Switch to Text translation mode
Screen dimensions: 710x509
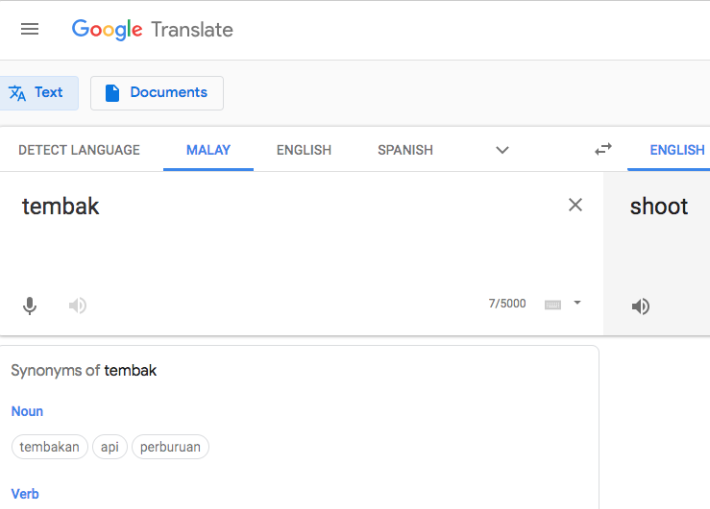pos(37,93)
